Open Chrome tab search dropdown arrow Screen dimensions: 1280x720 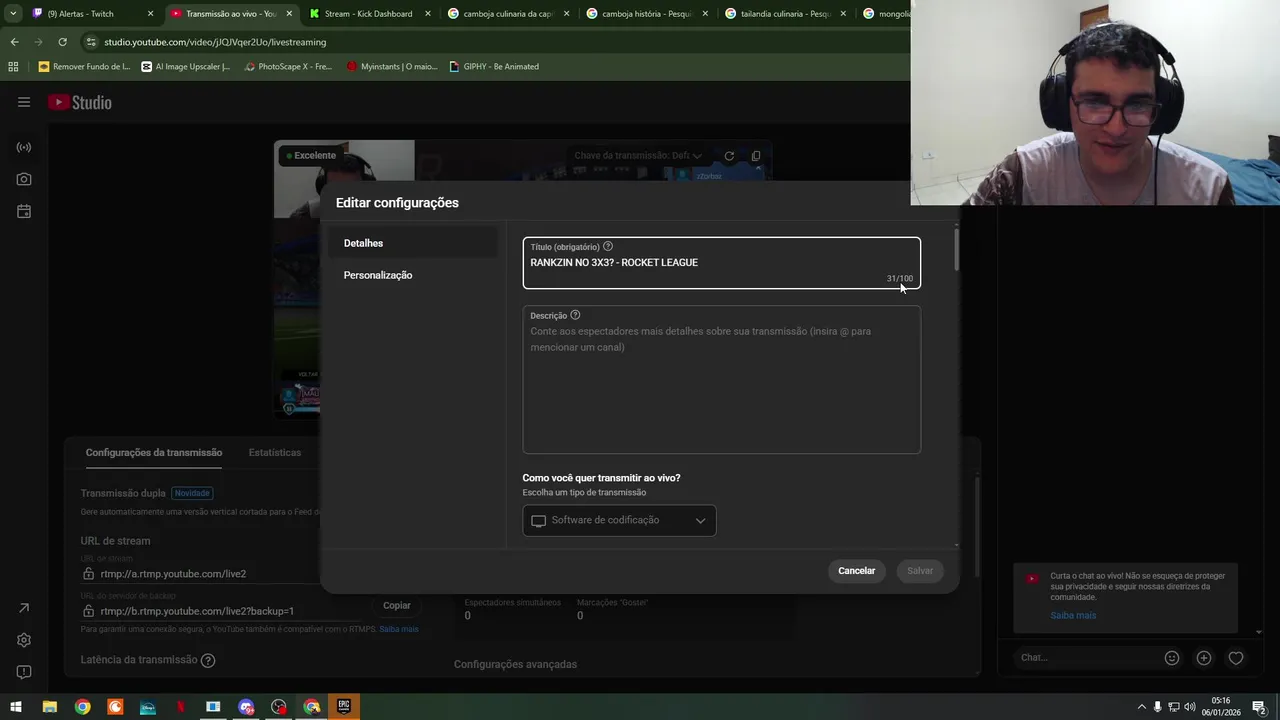(x=13, y=14)
